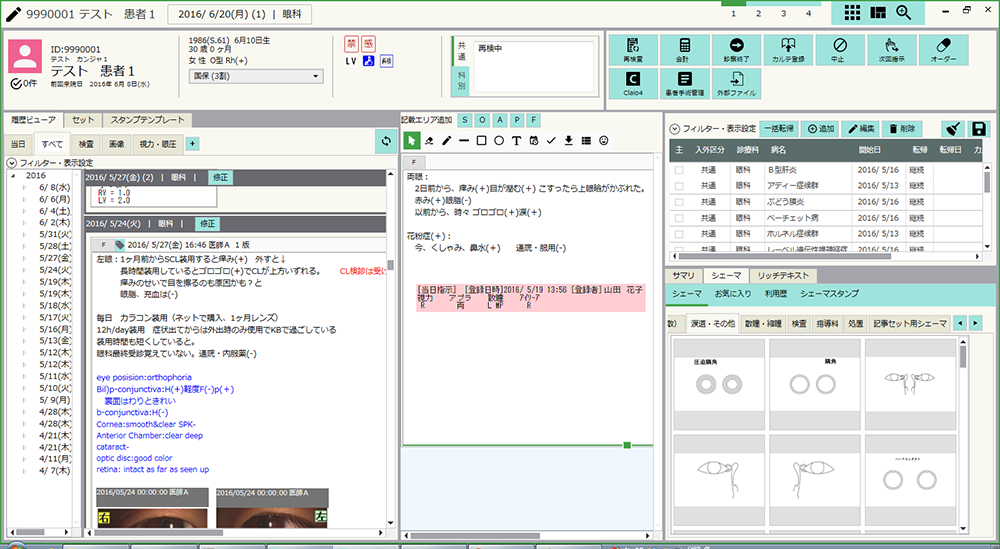
Task: Launch the Claio4 icon button
Action: click(x=633, y=83)
